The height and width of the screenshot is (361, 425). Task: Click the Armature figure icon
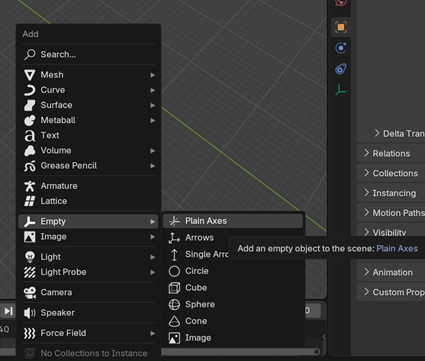30,186
